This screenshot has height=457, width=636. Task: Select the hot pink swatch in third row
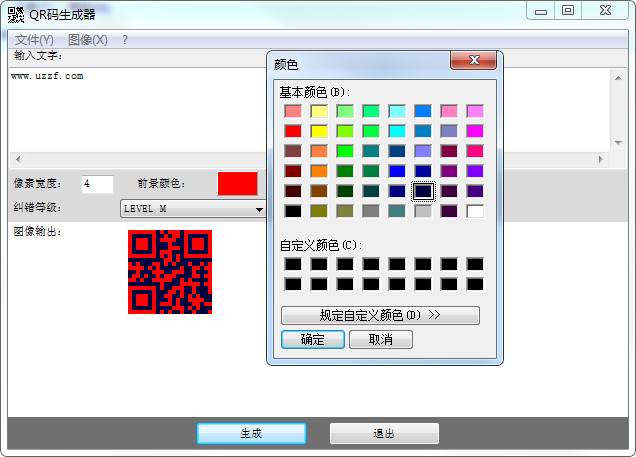click(475, 151)
